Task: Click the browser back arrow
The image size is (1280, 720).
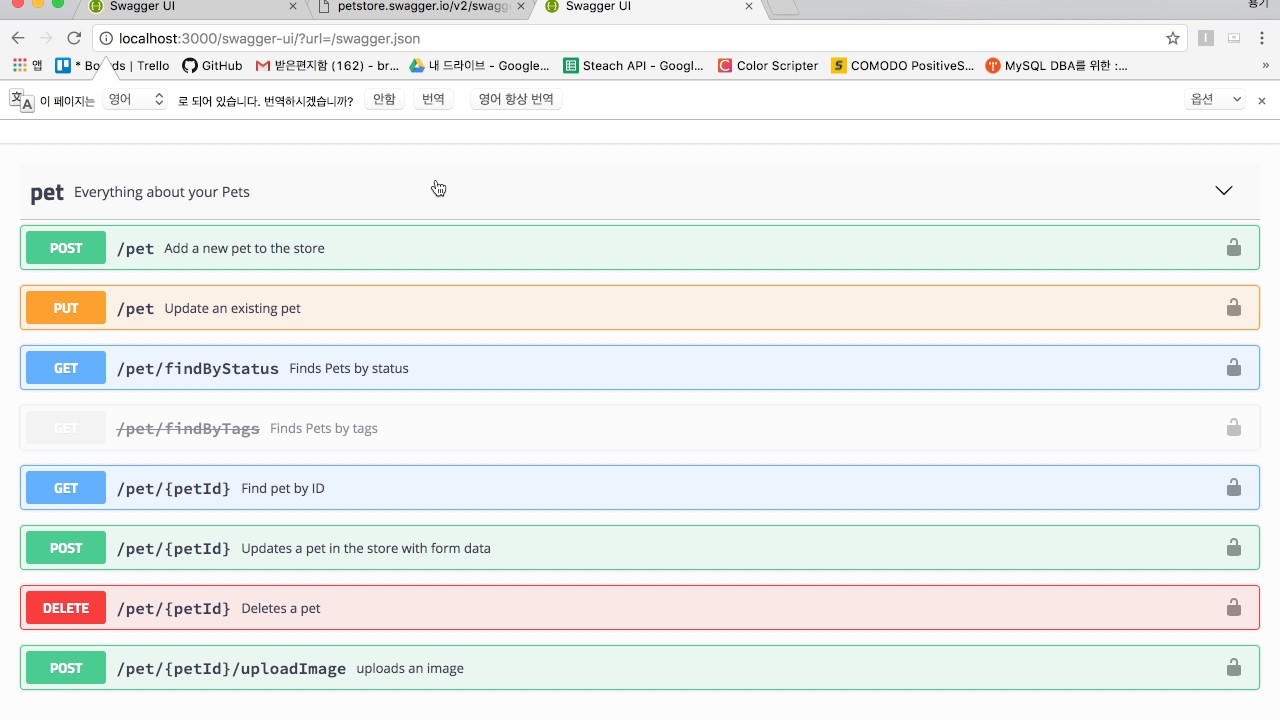Action: (18, 38)
